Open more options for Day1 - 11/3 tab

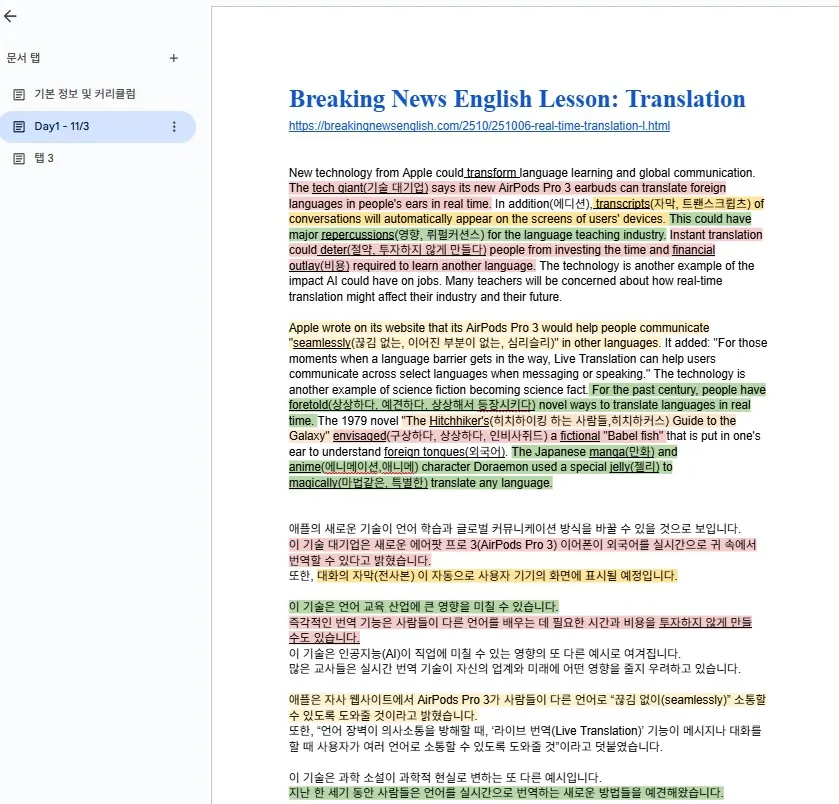[174, 127]
